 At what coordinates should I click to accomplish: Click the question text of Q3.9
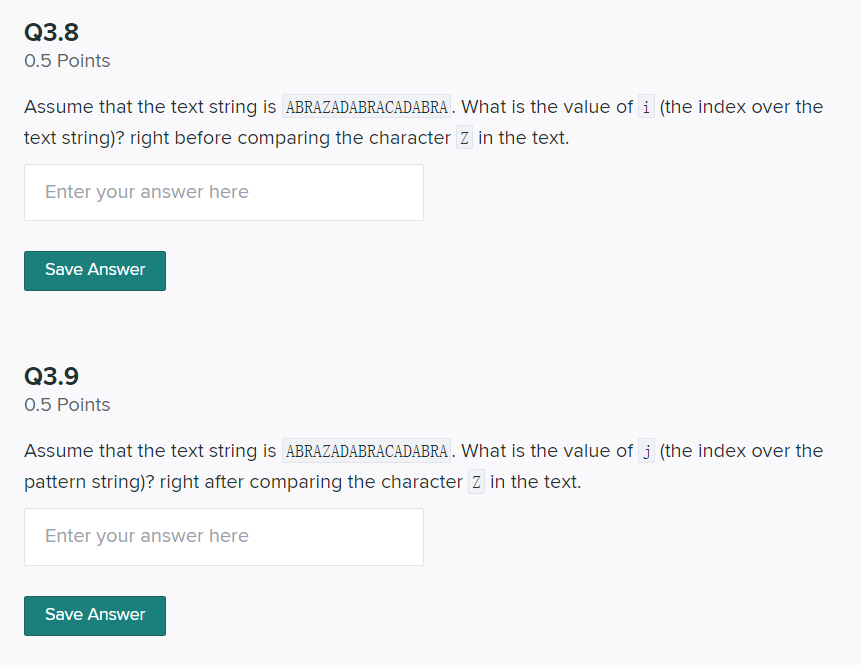150,451
